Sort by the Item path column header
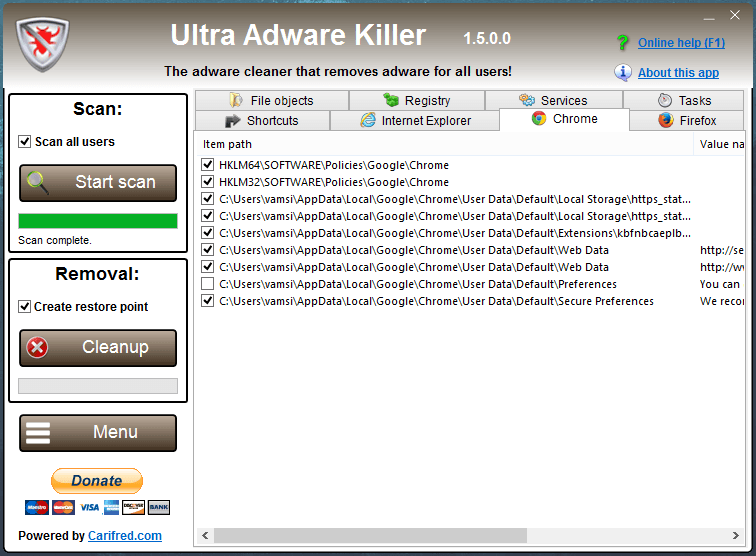Image resolution: width=756 pixels, height=556 pixels. click(x=445, y=144)
